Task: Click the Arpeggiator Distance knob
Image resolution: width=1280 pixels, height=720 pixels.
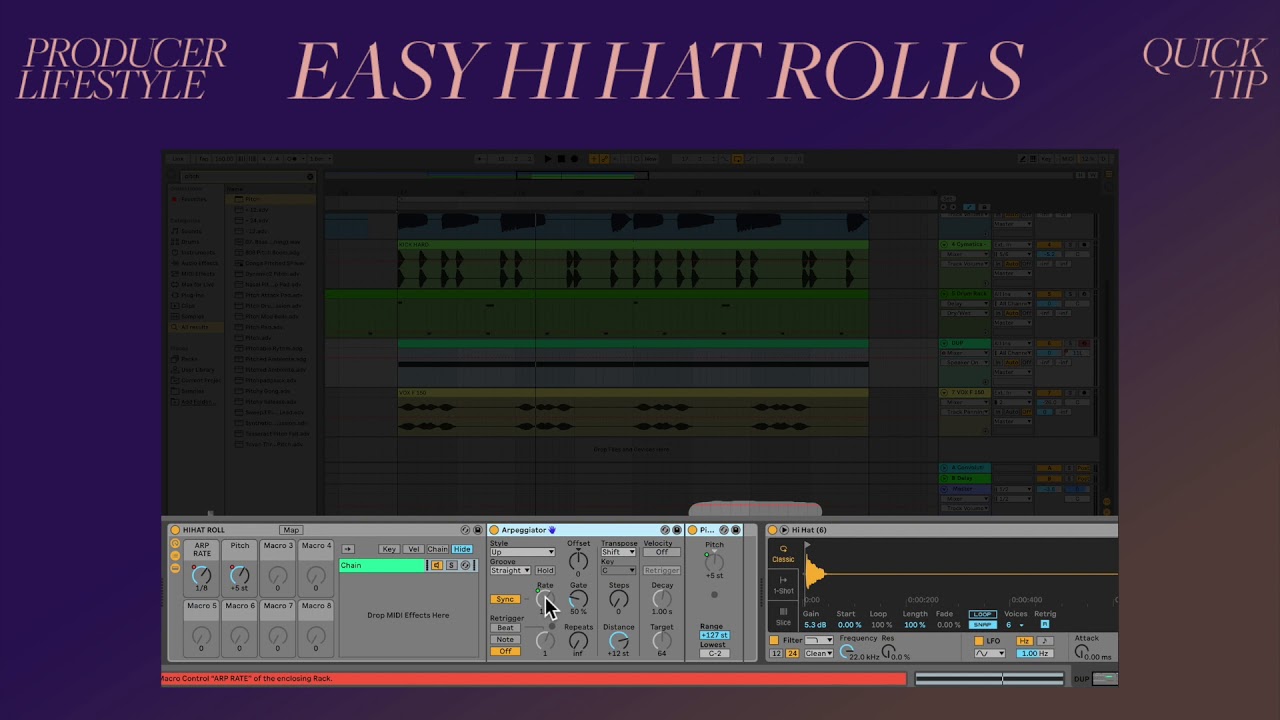Action: tap(618, 641)
